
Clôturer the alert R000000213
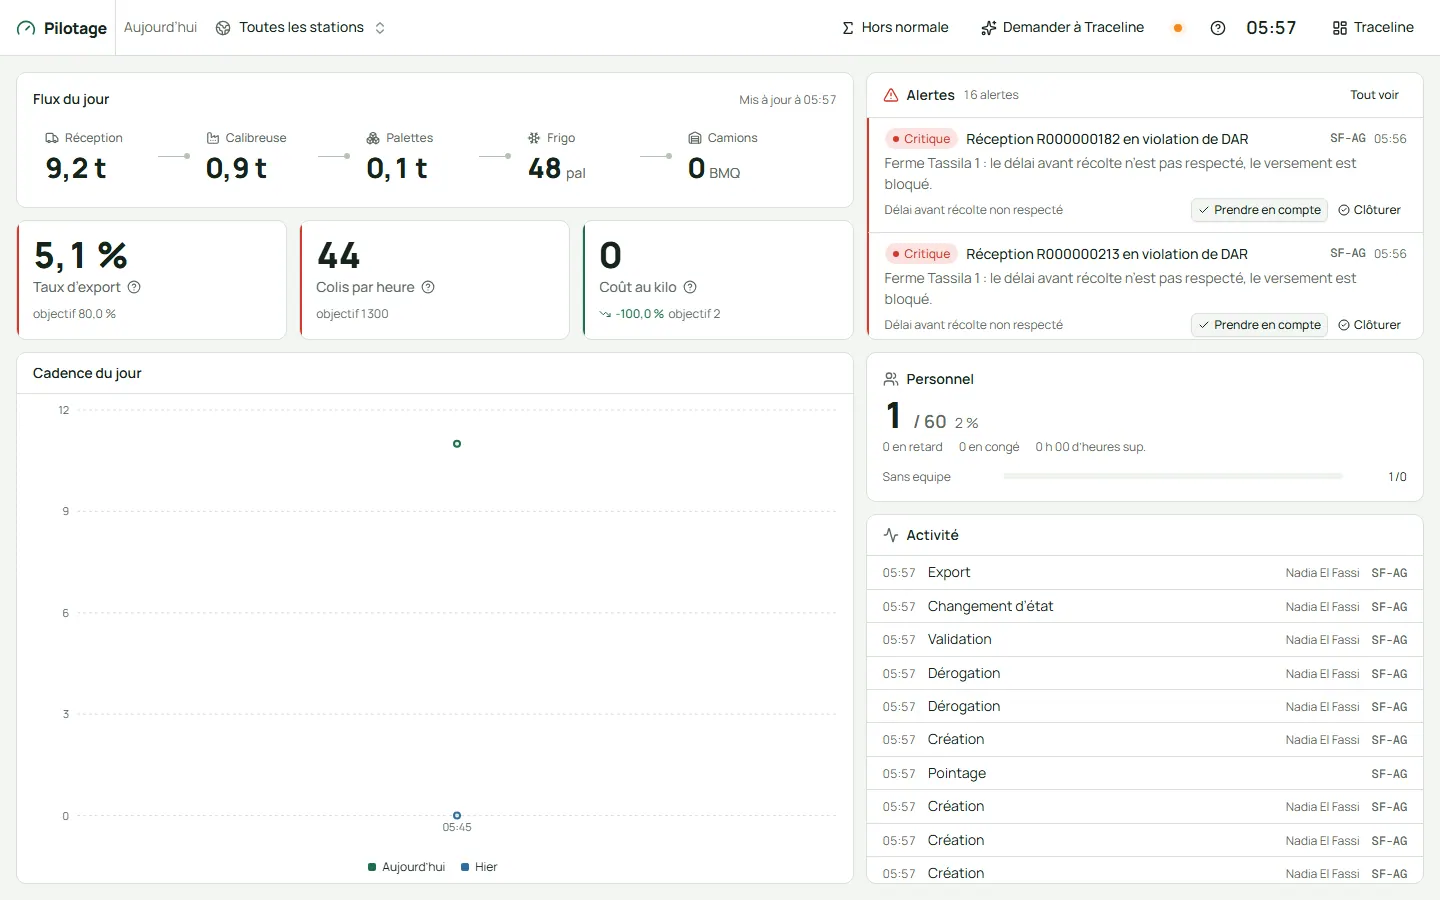[x=1369, y=325]
